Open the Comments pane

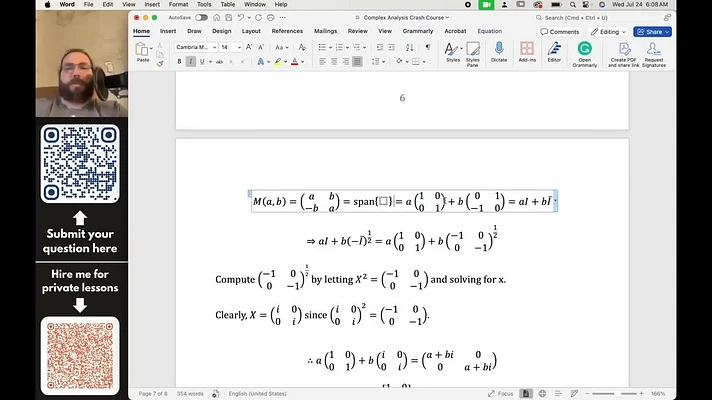[x=559, y=32]
